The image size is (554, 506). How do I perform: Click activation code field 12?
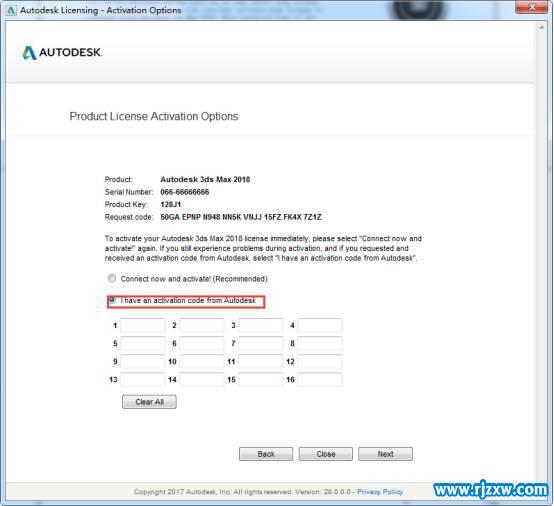[x=320, y=361]
